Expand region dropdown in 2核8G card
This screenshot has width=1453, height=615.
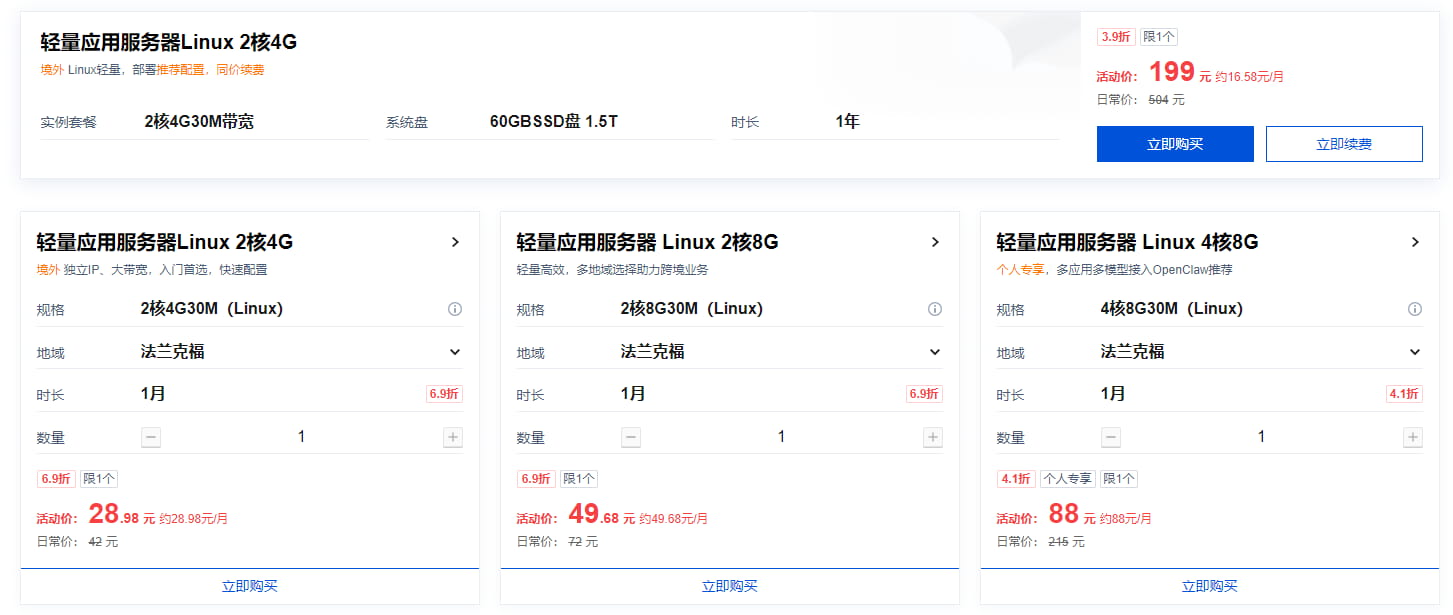[935, 352]
